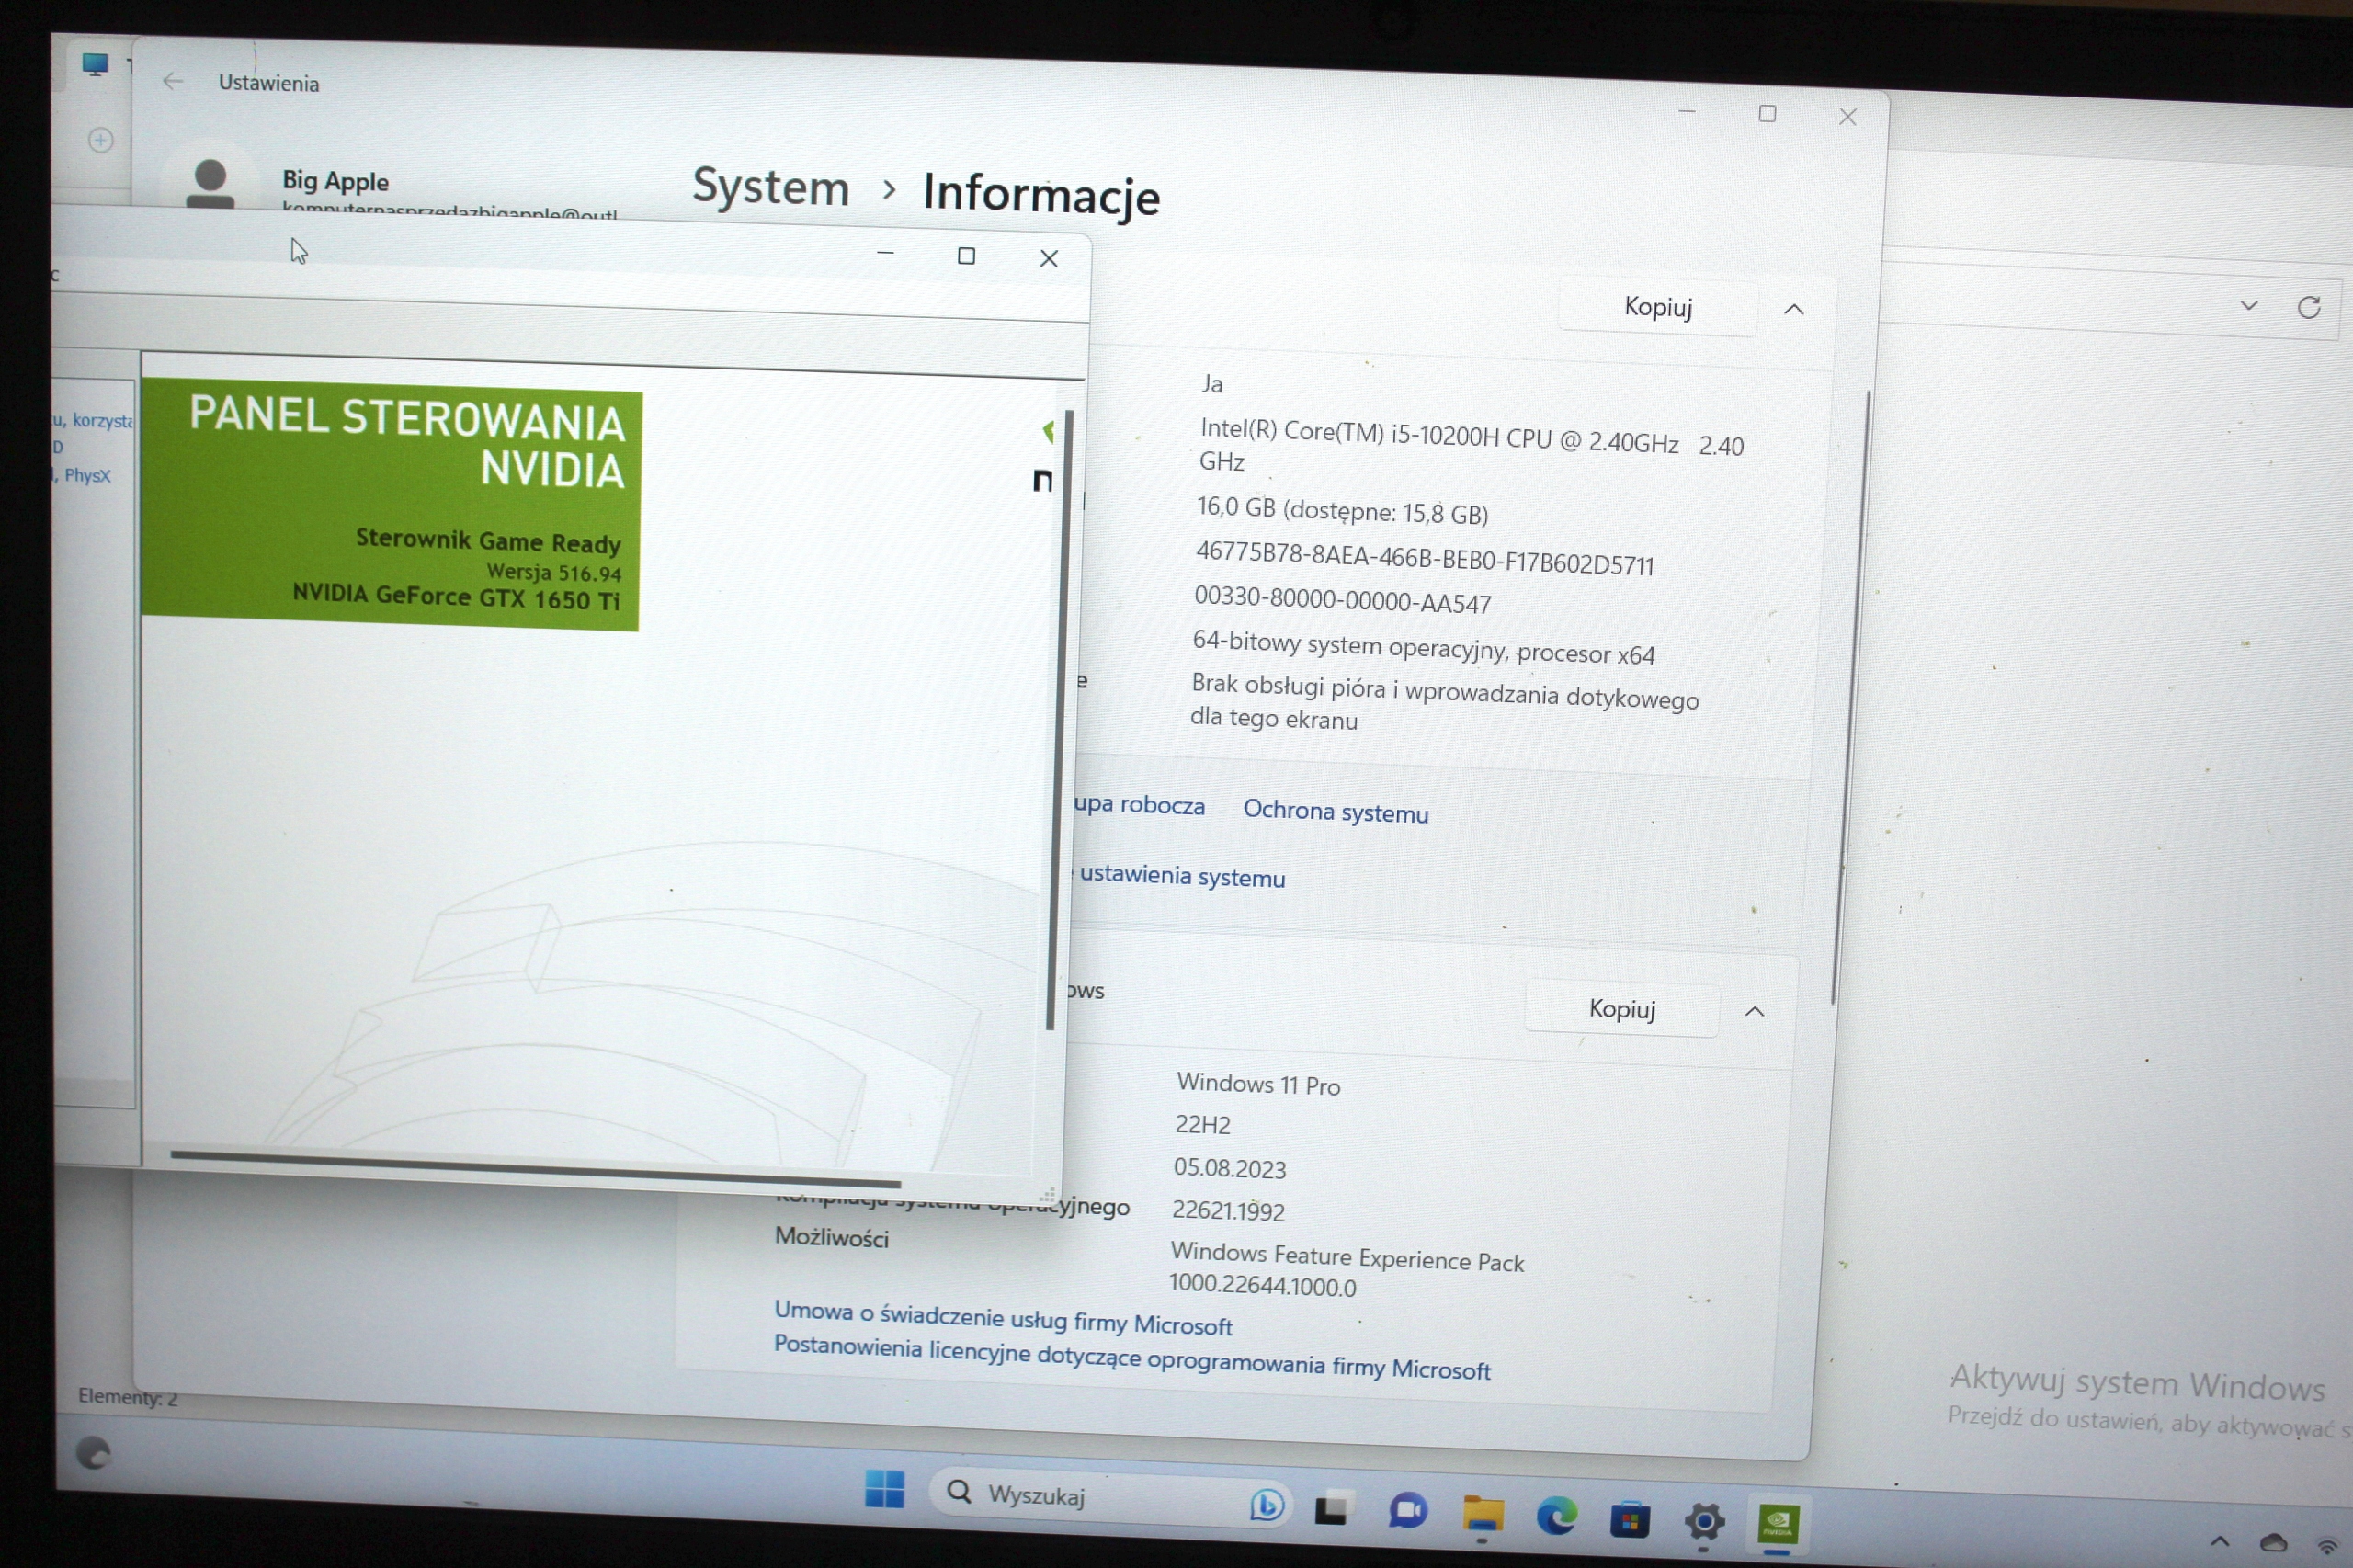Click the NVIDIA panel vertical scrollbar
This screenshot has width=2353, height=1568.
click(x=1059, y=720)
